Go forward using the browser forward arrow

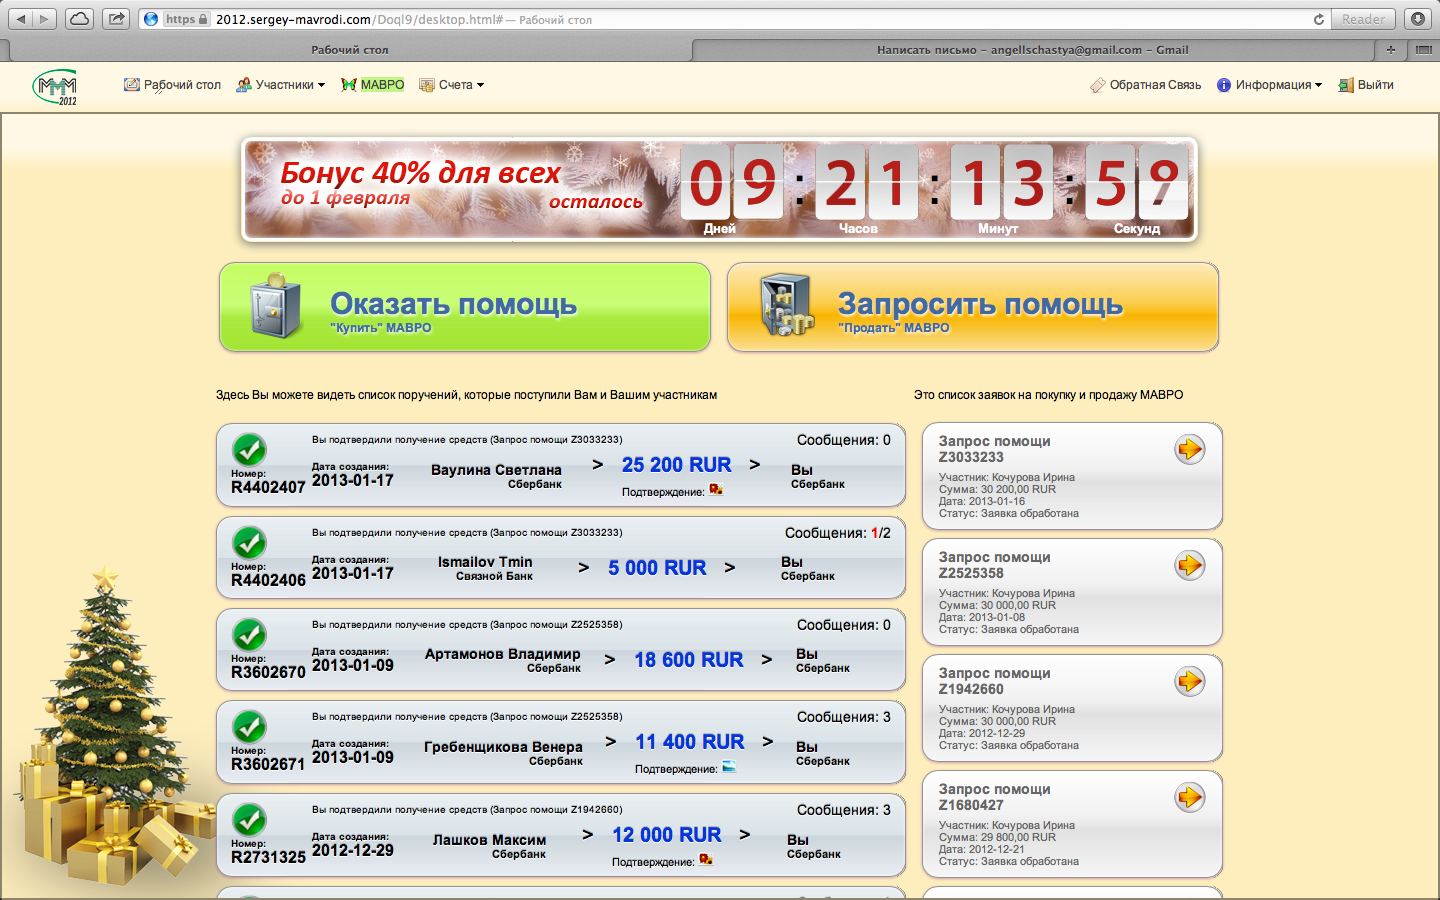coord(45,19)
